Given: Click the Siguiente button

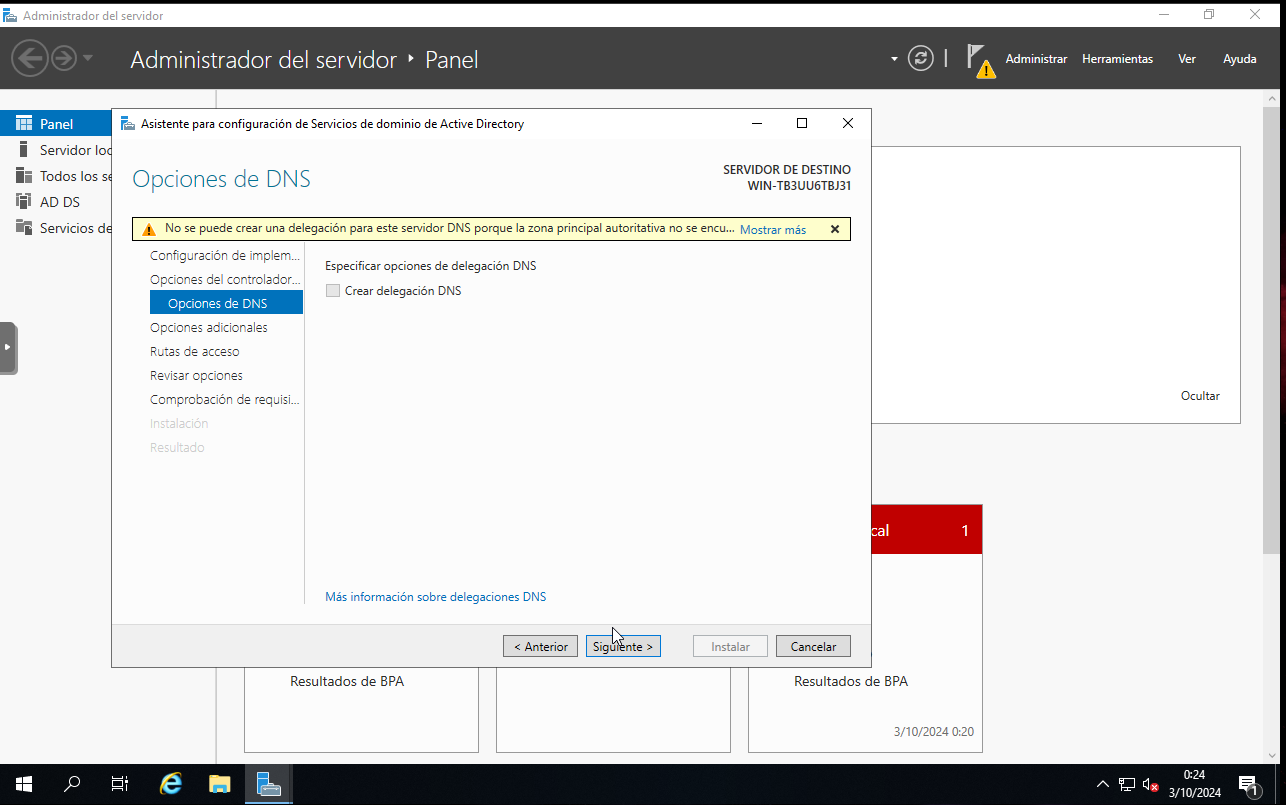Looking at the screenshot, I should click(623, 646).
